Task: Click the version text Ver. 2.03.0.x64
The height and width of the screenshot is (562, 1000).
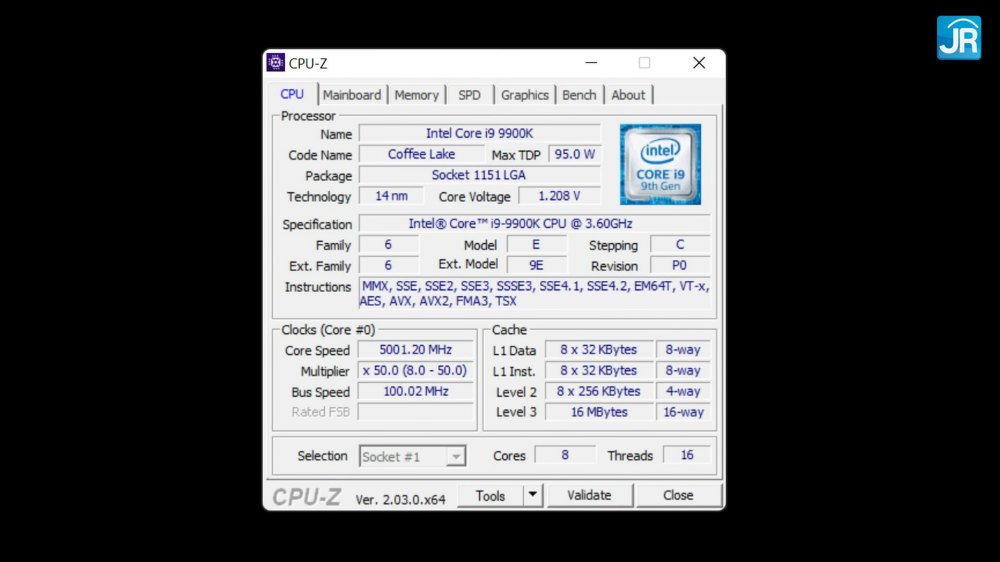Action: click(x=401, y=499)
